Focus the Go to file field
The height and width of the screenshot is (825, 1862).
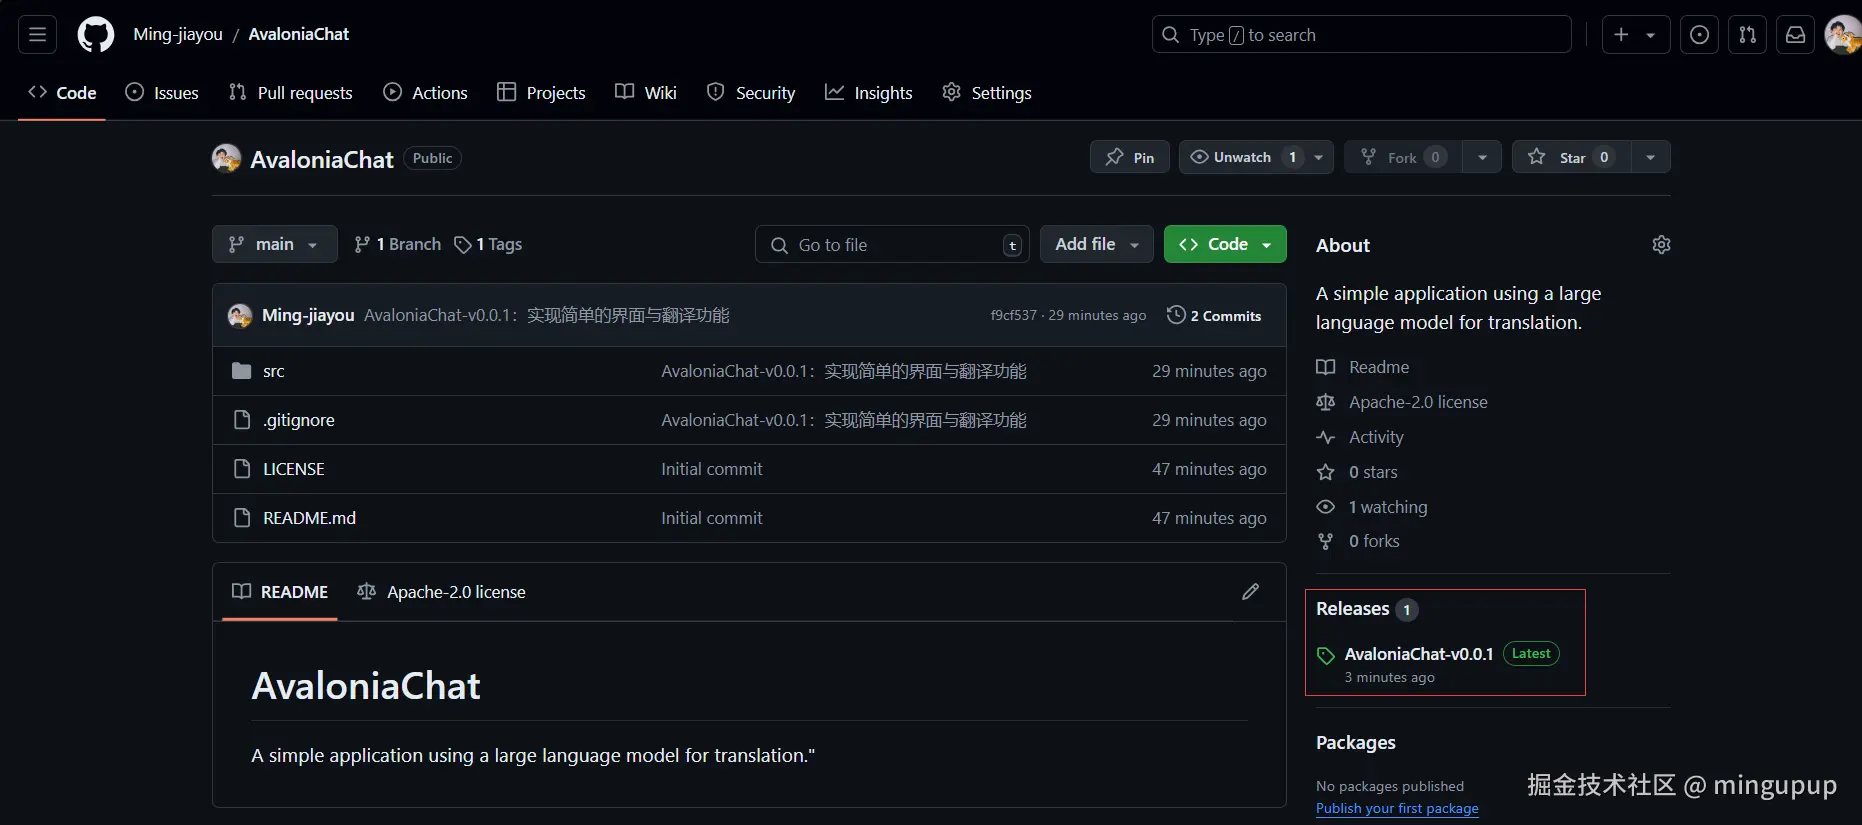[892, 245]
